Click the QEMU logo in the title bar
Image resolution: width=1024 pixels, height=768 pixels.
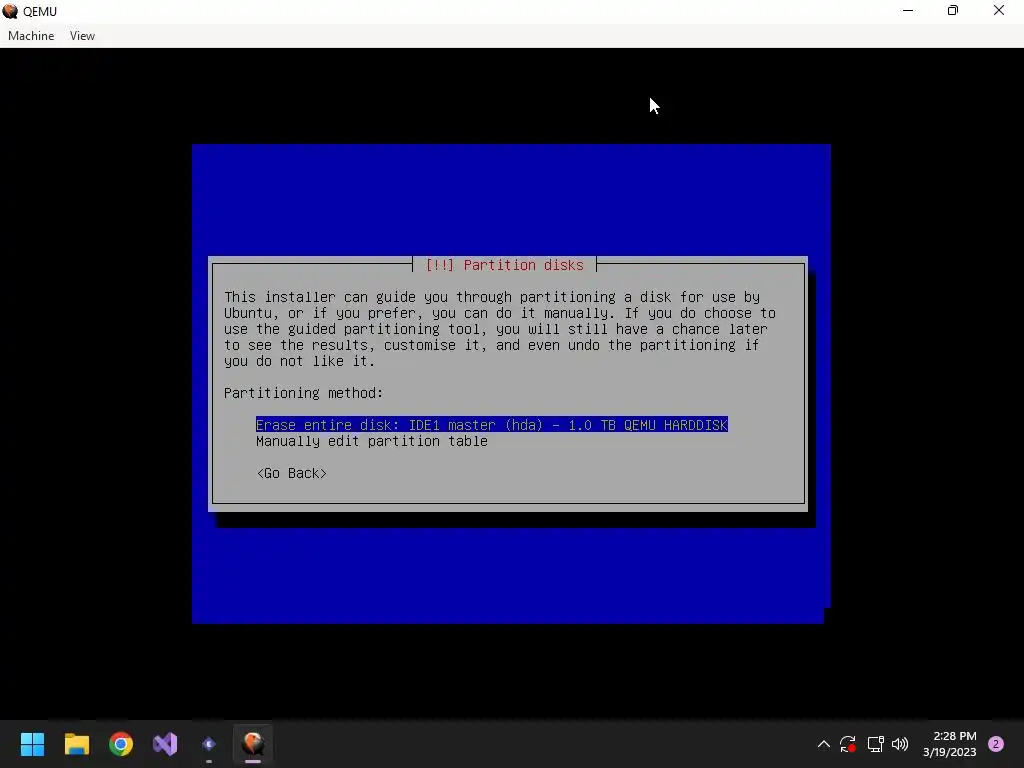click(10, 11)
